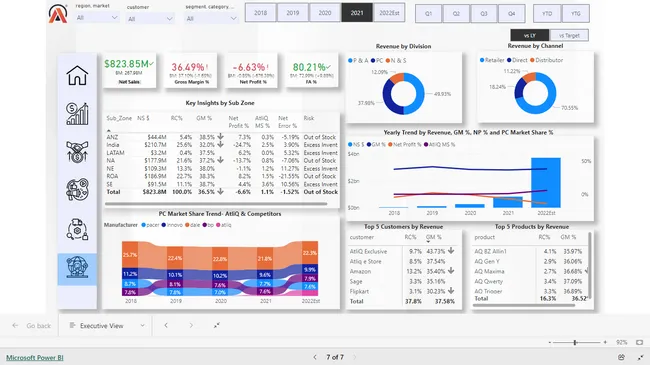Image resolution: width=650 pixels, height=365 pixels.
Task: Open the Finance view dollar-chart icon
Action: point(77,114)
